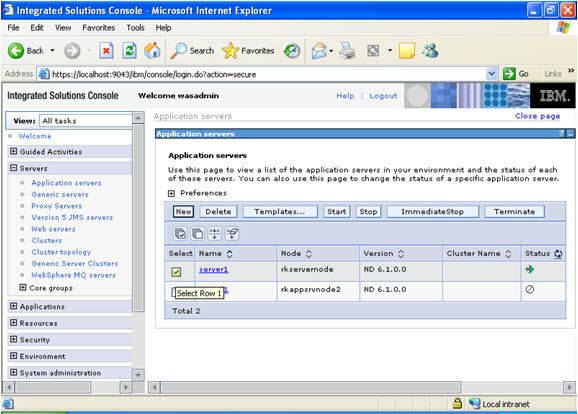This screenshot has height=414, width=578.
Task: Sort table by the Name column arrows
Action: 230,254
